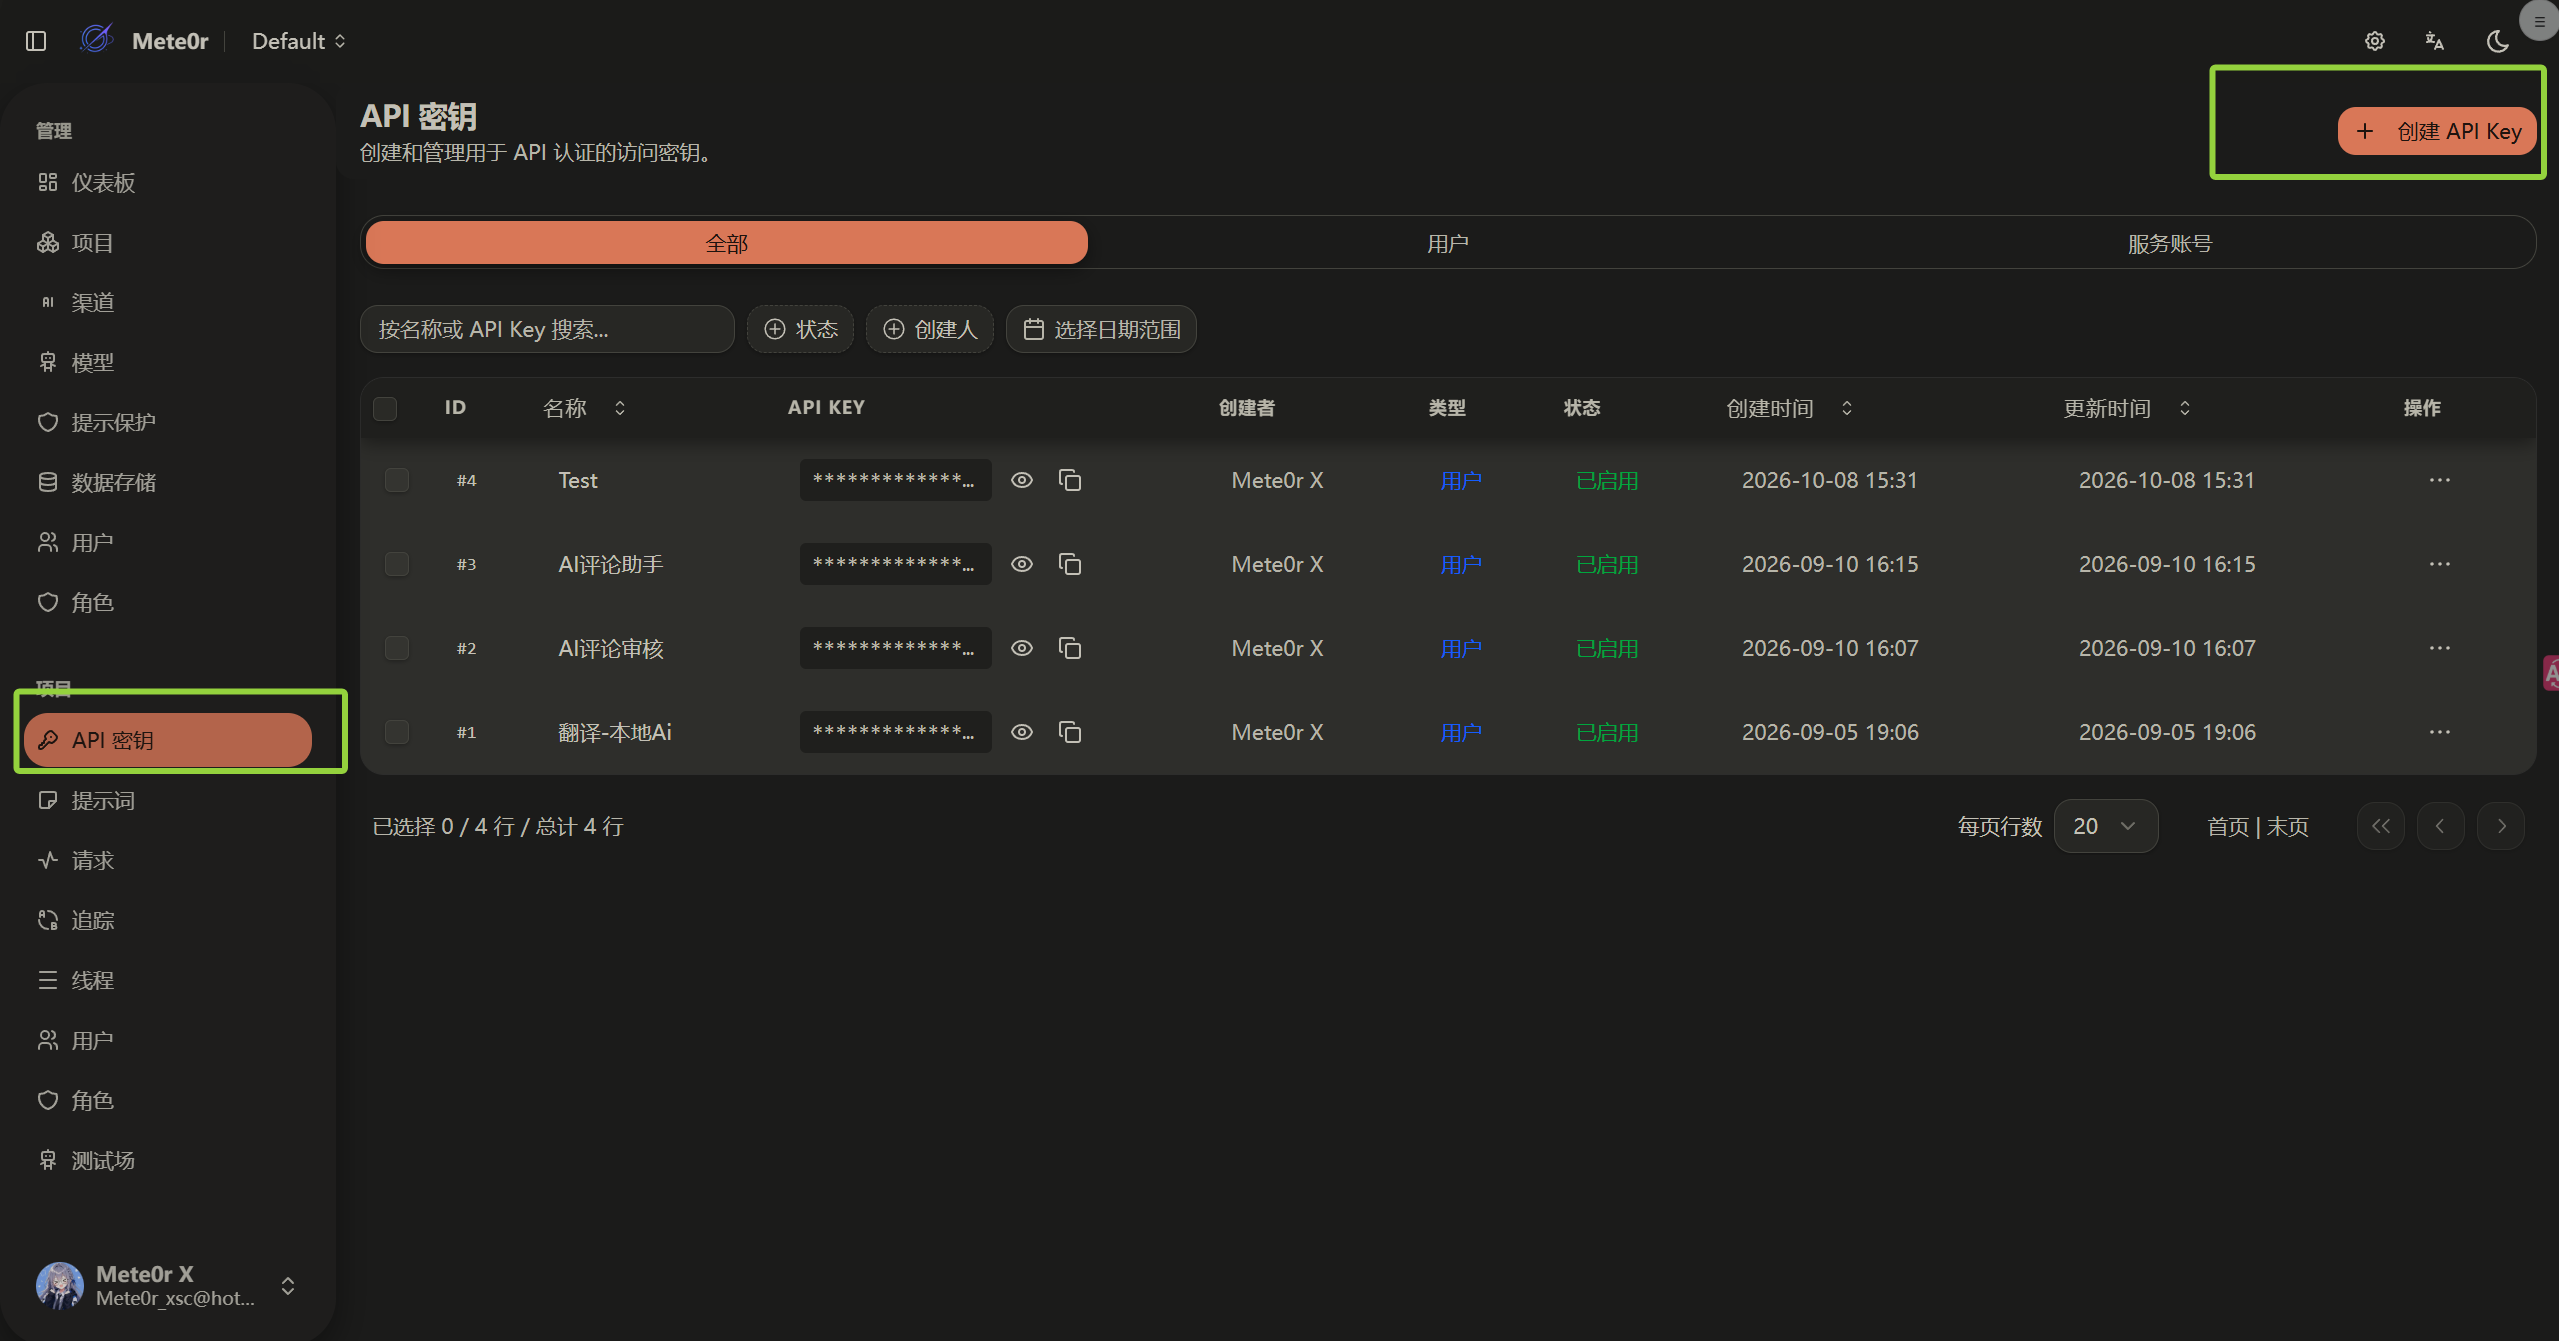Open the 状态 filter button
The image size is (2559, 1341).
pyautogui.click(x=800, y=329)
